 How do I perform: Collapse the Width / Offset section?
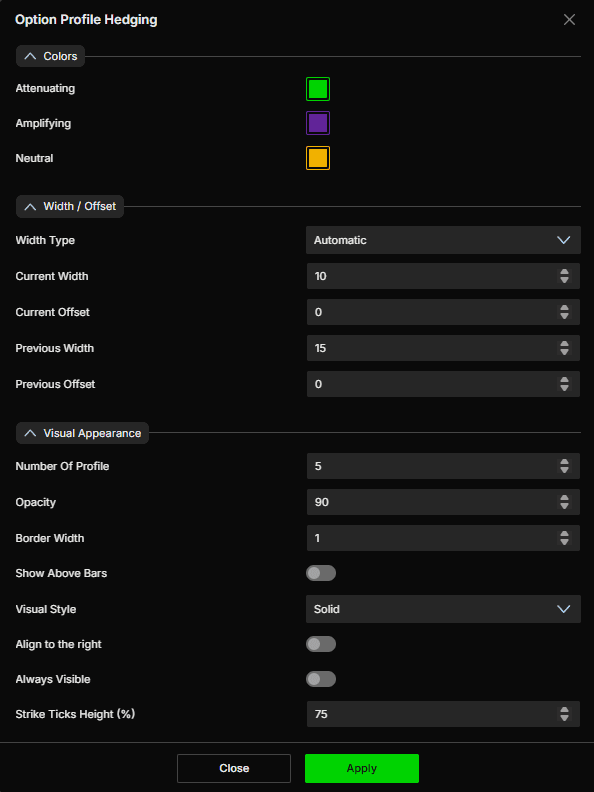(70, 207)
